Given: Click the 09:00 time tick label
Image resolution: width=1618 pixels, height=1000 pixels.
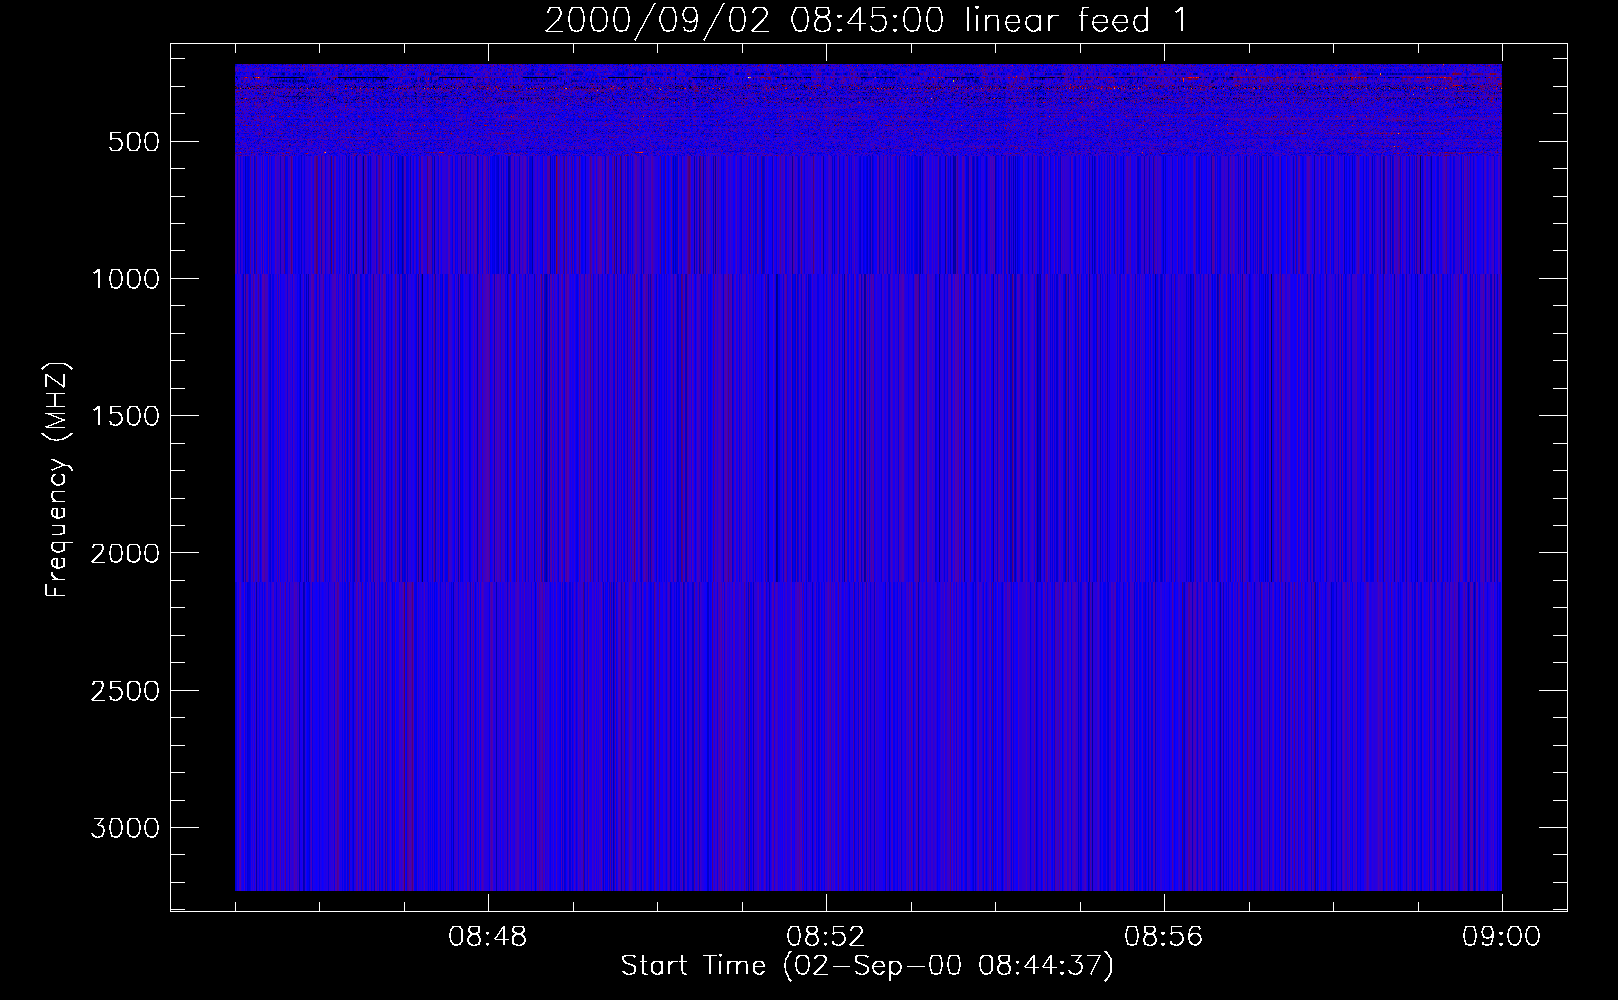Looking at the screenshot, I should click(1502, 937).
